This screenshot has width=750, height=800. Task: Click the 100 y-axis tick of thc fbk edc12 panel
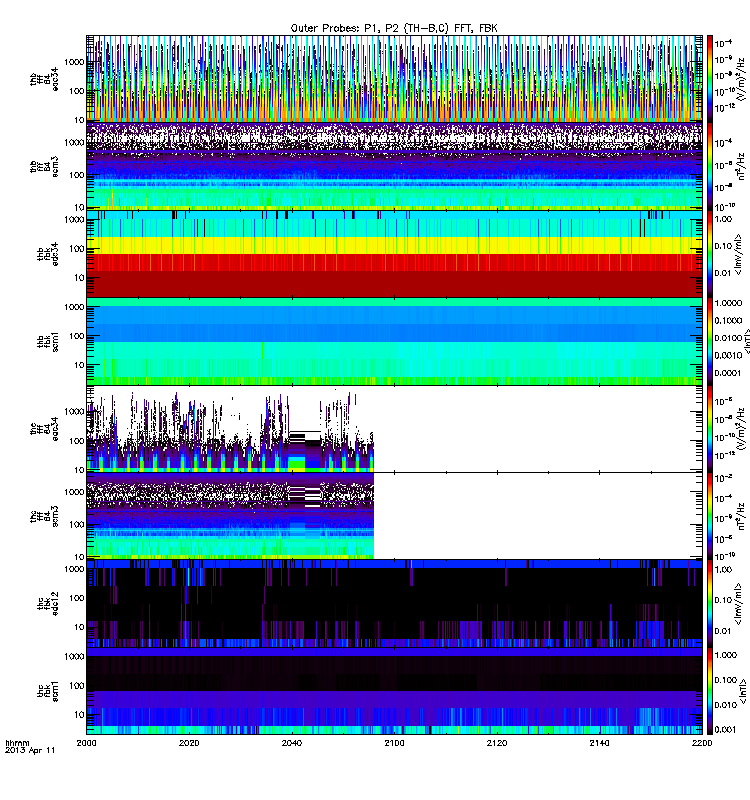pos(77,598)
